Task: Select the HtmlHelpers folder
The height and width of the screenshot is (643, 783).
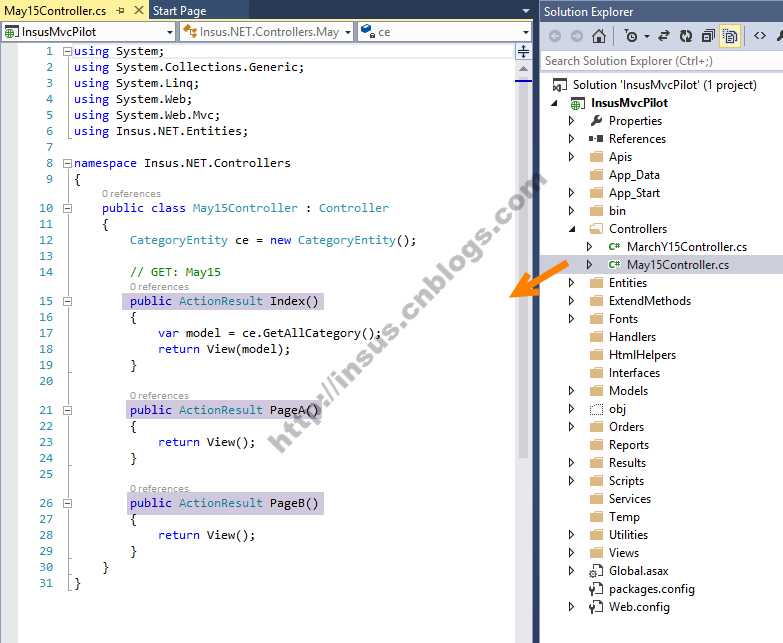Action: click(x=642, y=355)
